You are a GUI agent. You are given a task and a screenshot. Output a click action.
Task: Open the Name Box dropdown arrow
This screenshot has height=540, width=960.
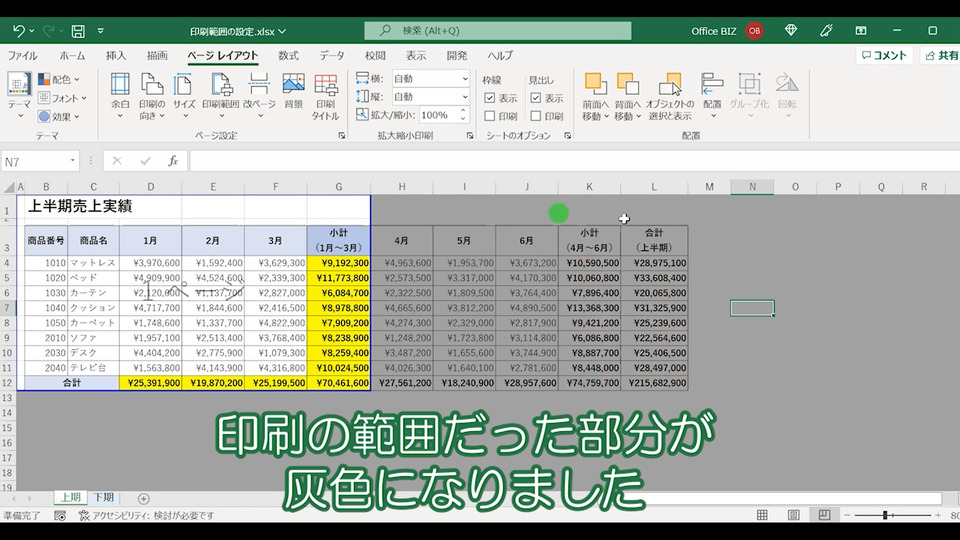click(72, 161)
